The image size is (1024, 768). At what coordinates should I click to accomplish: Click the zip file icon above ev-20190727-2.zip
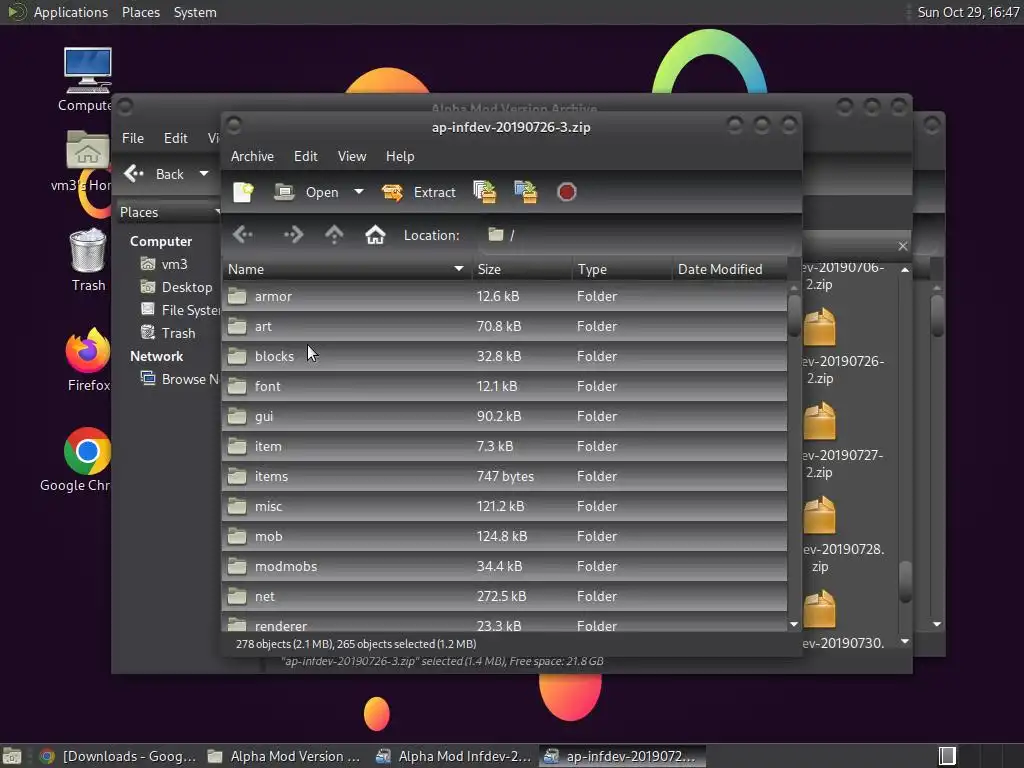(x=820, y=421)
